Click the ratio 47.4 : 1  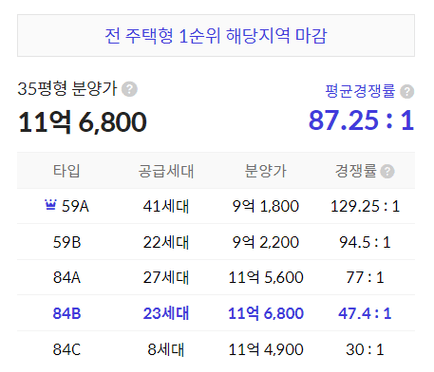365,314
